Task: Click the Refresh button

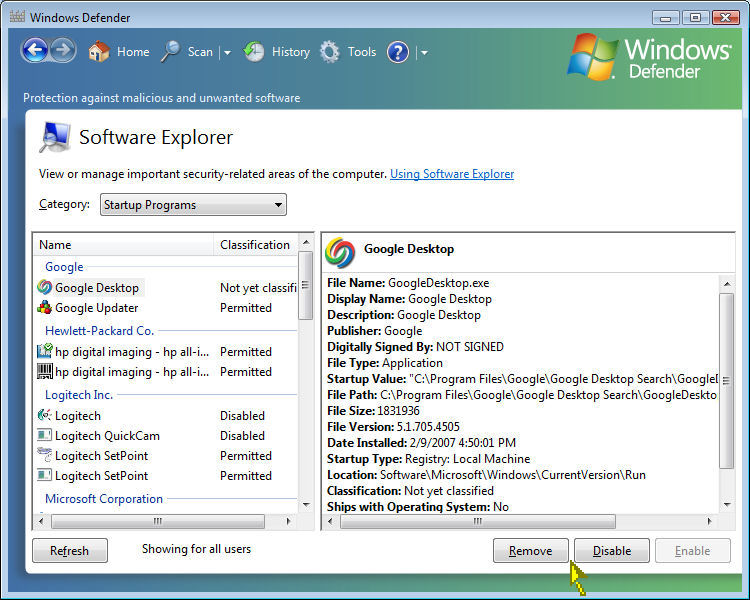Action: (70, 551)
